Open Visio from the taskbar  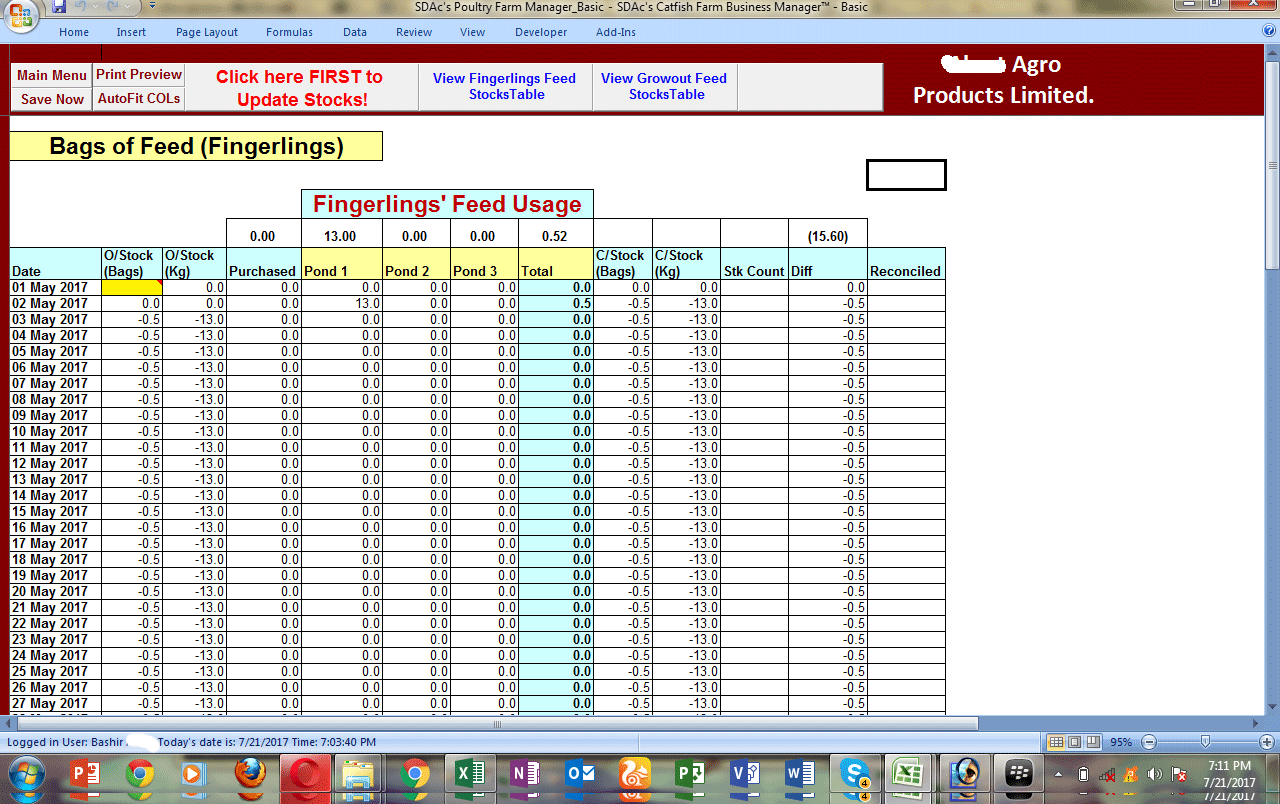745,775
